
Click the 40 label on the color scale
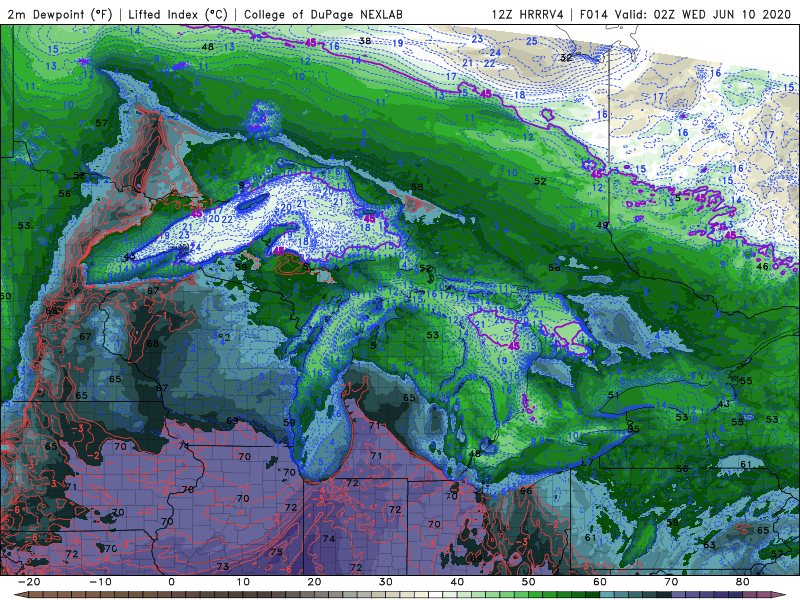click(x=457, y=582)
